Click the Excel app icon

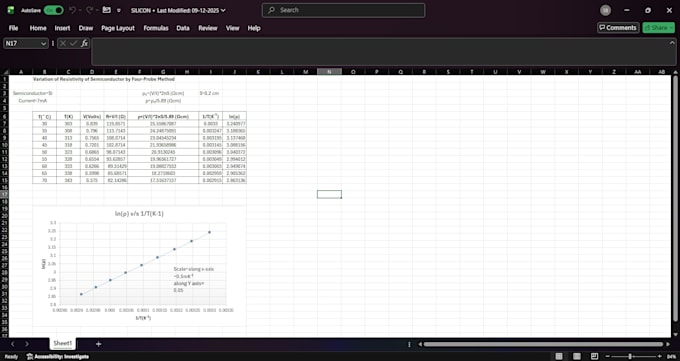pyautogui.click(x=10, y=10)
